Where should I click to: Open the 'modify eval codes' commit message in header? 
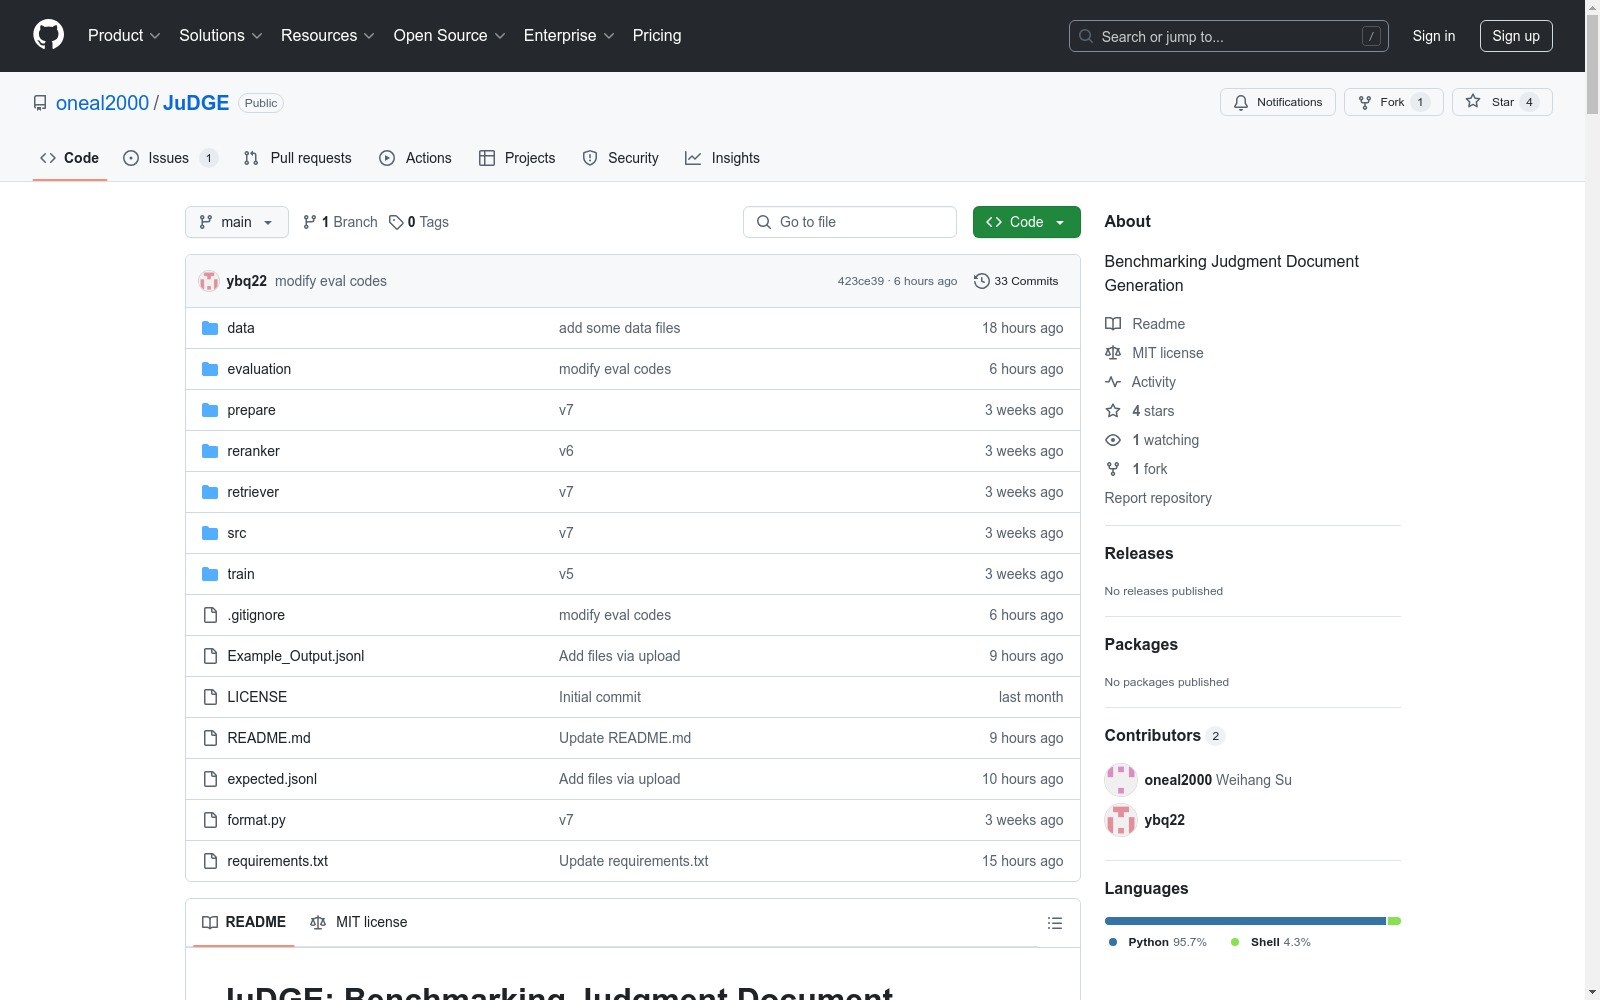[331, 281]
